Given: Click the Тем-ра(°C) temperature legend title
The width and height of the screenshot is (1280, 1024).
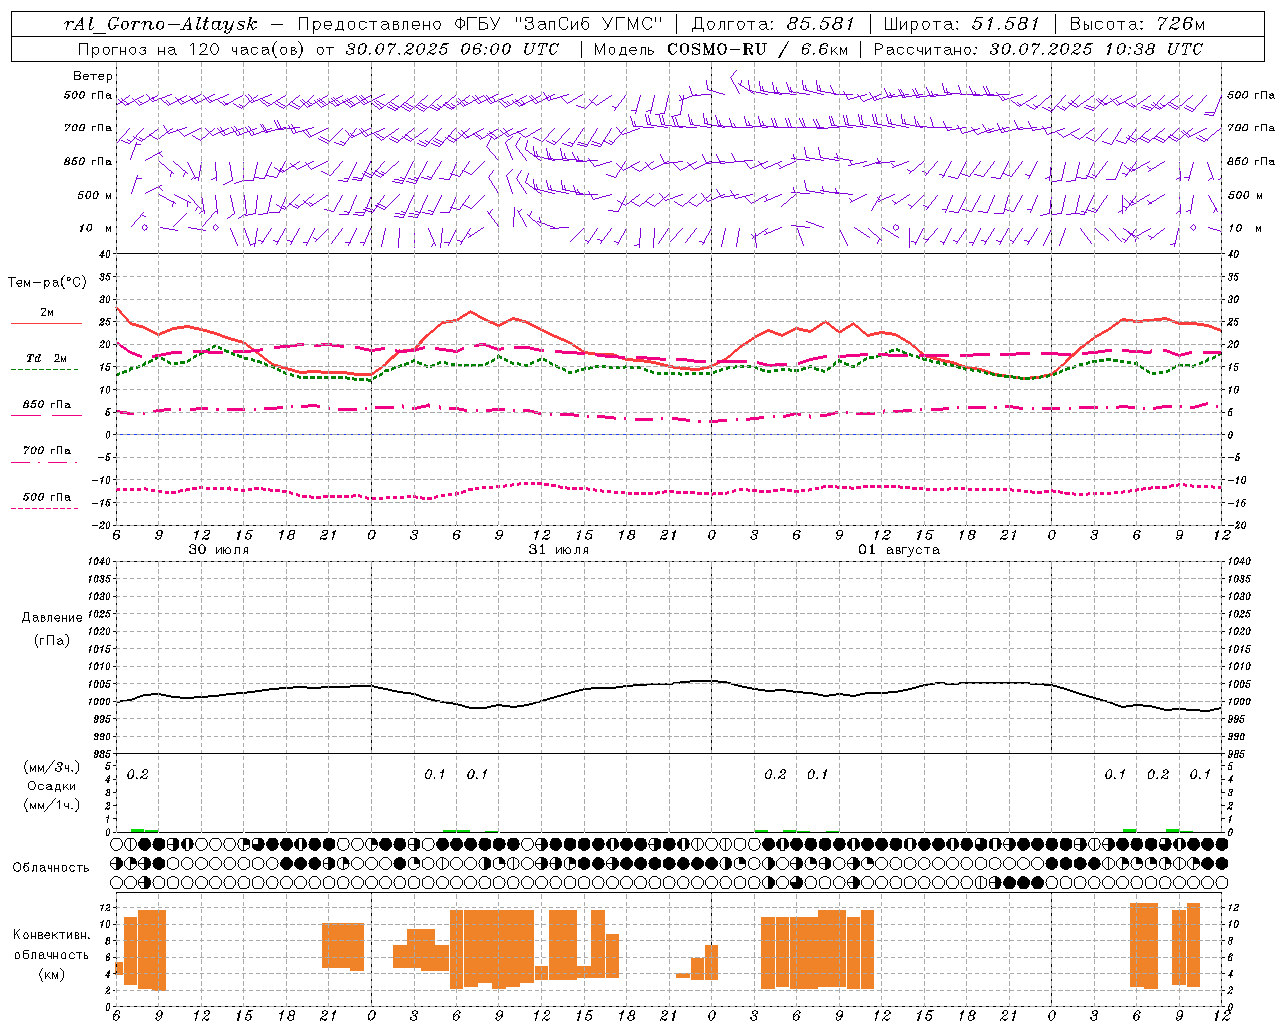Looking at the screenshot, I should [x=46, y=282].
